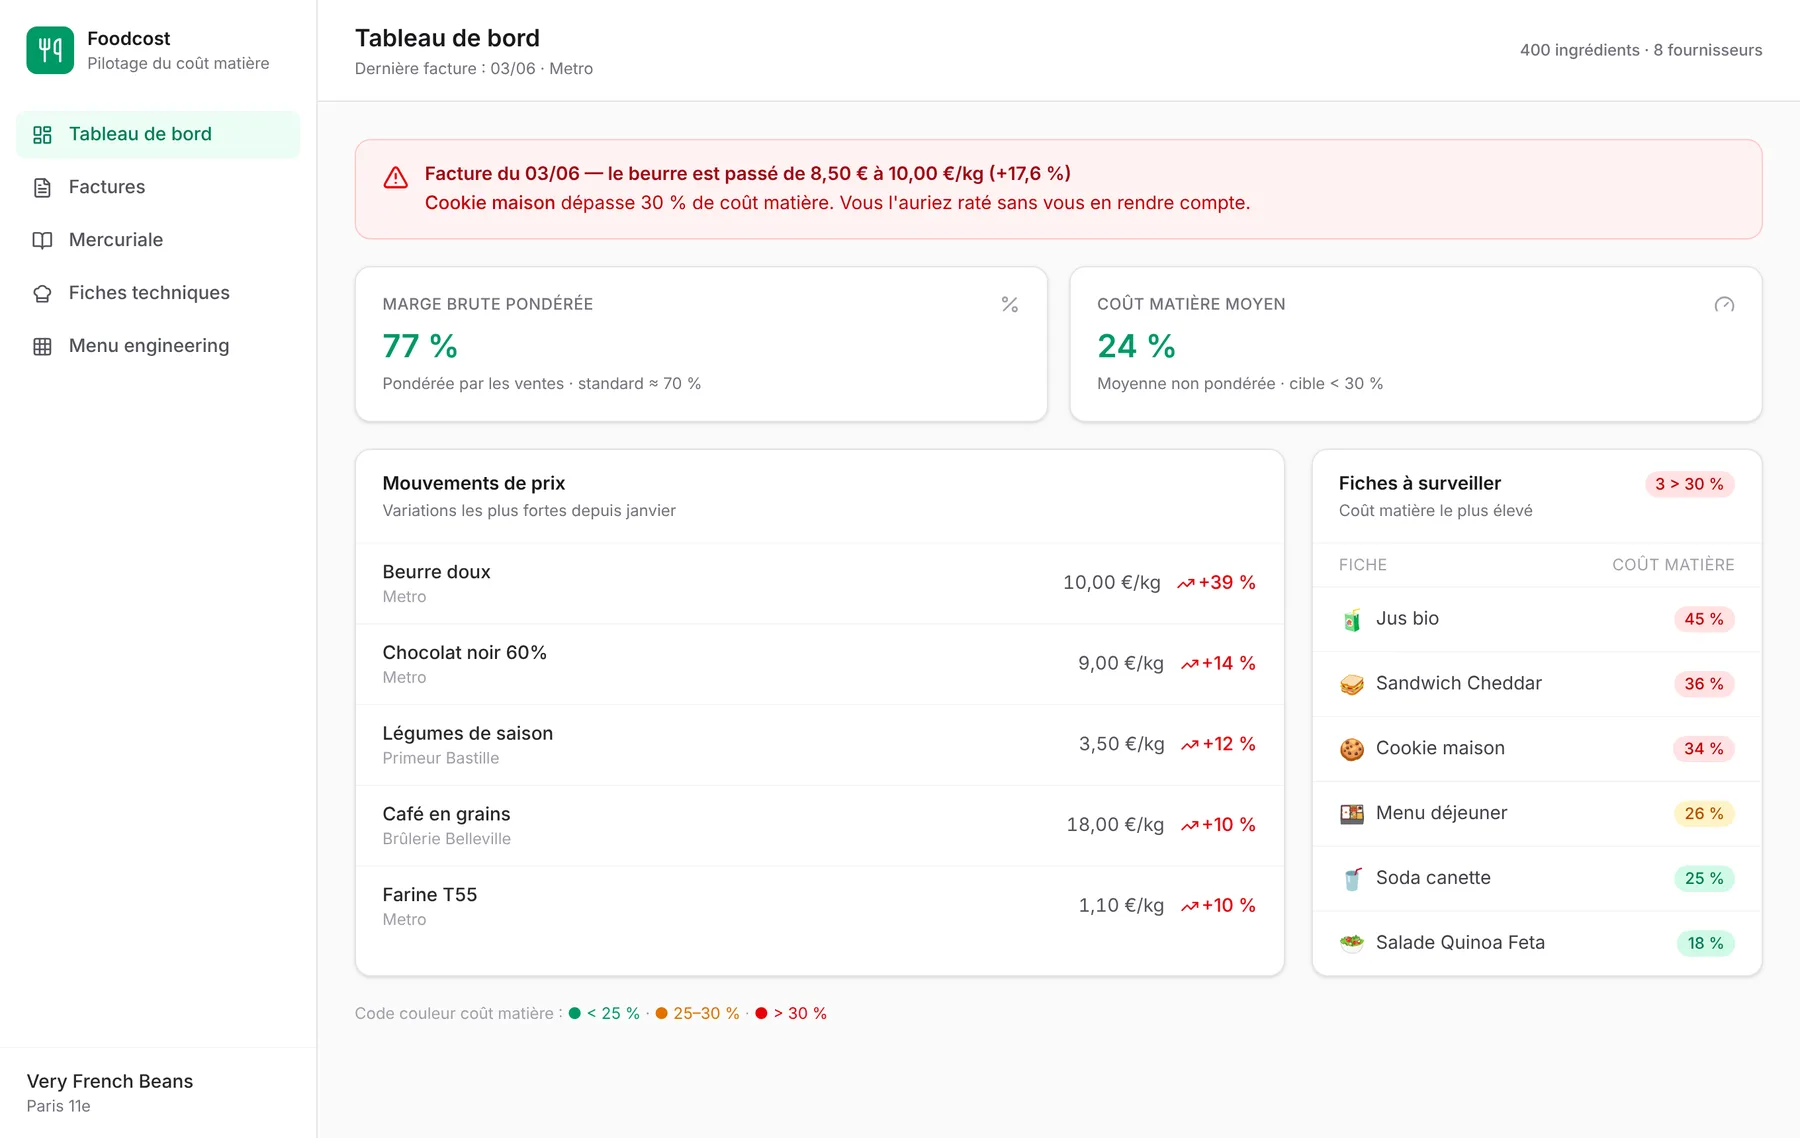1800x1138 pixels.
Task: Click the Fiches techniques chef hat icon
Action: pyautogui.click(x=42, y=294)
